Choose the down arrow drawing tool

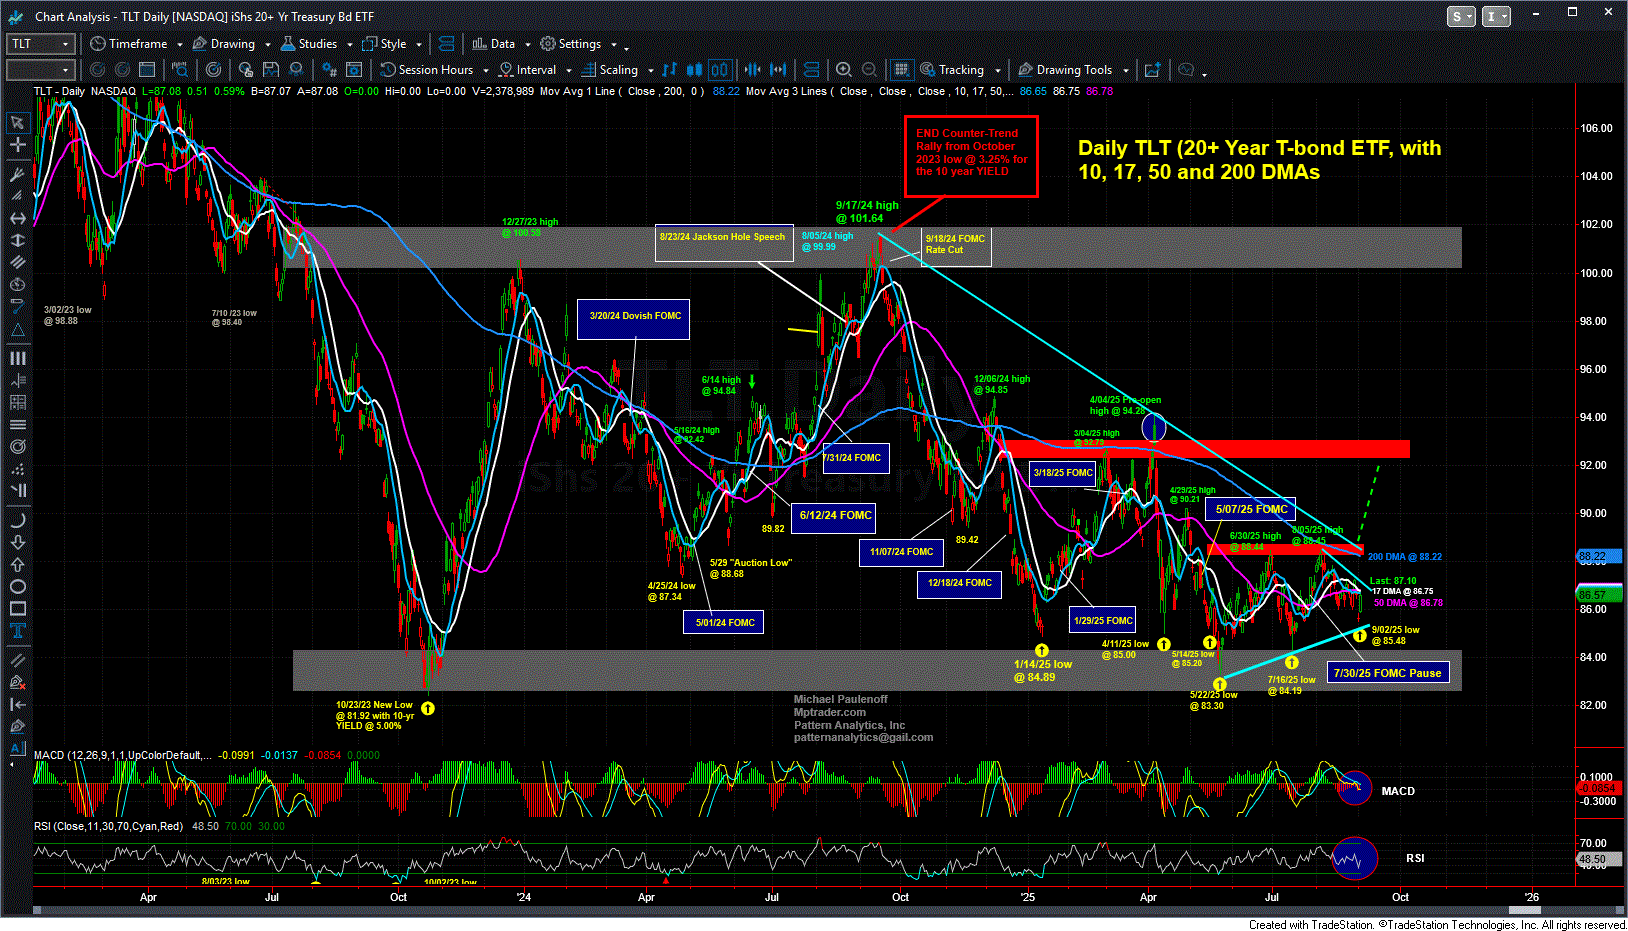[17, 542]
